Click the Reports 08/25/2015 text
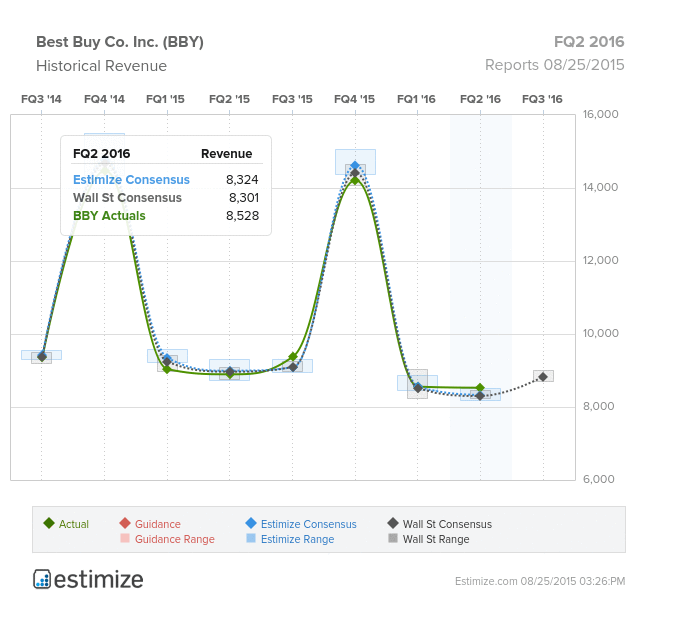This screenshot has width=675, height=620. (554, 65)
